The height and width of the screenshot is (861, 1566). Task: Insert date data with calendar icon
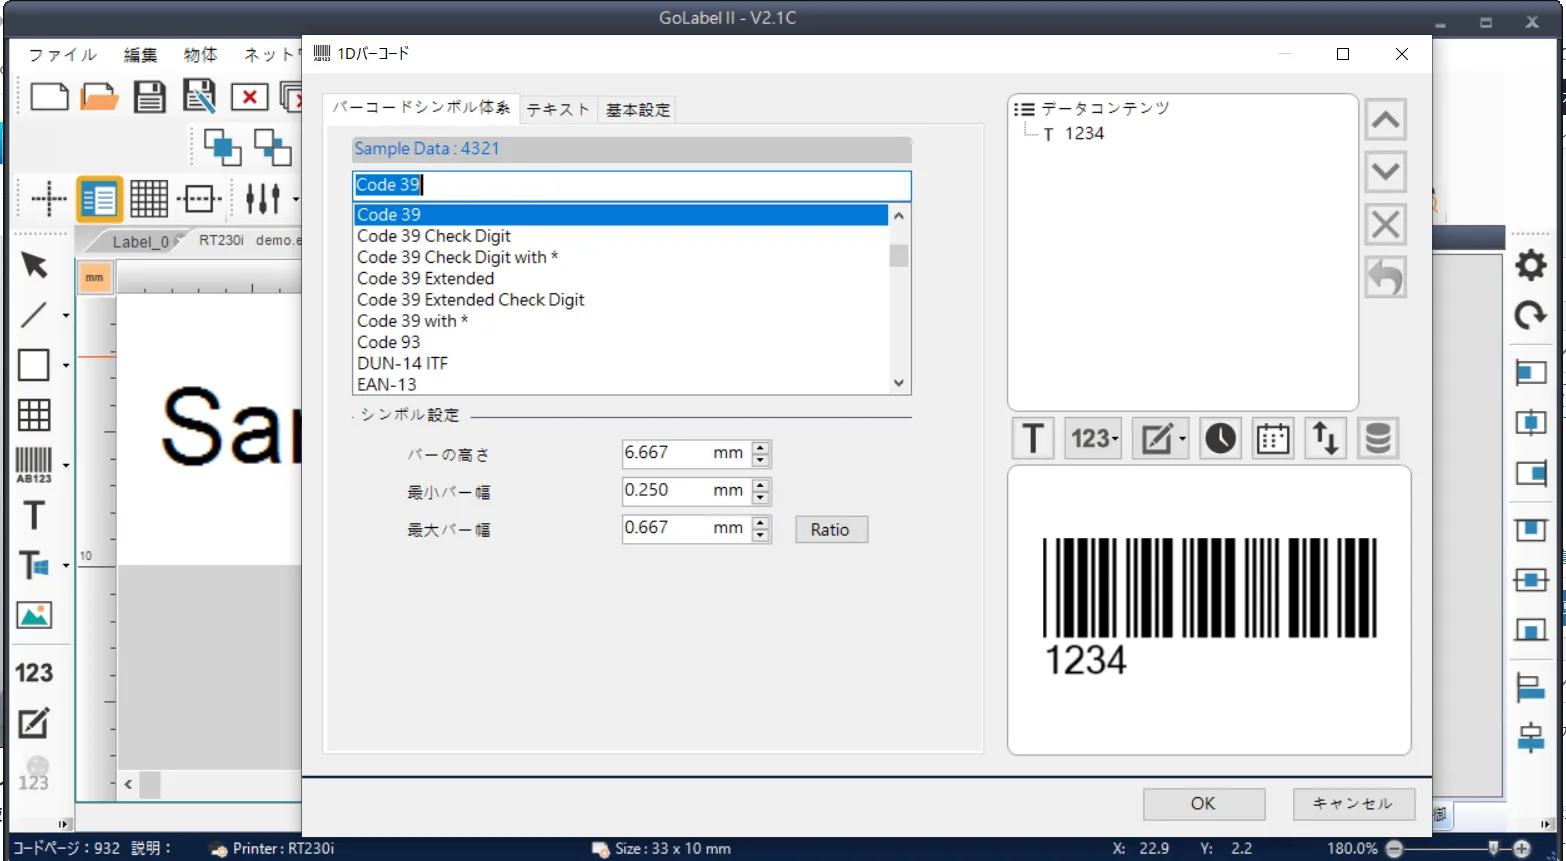1273,438
